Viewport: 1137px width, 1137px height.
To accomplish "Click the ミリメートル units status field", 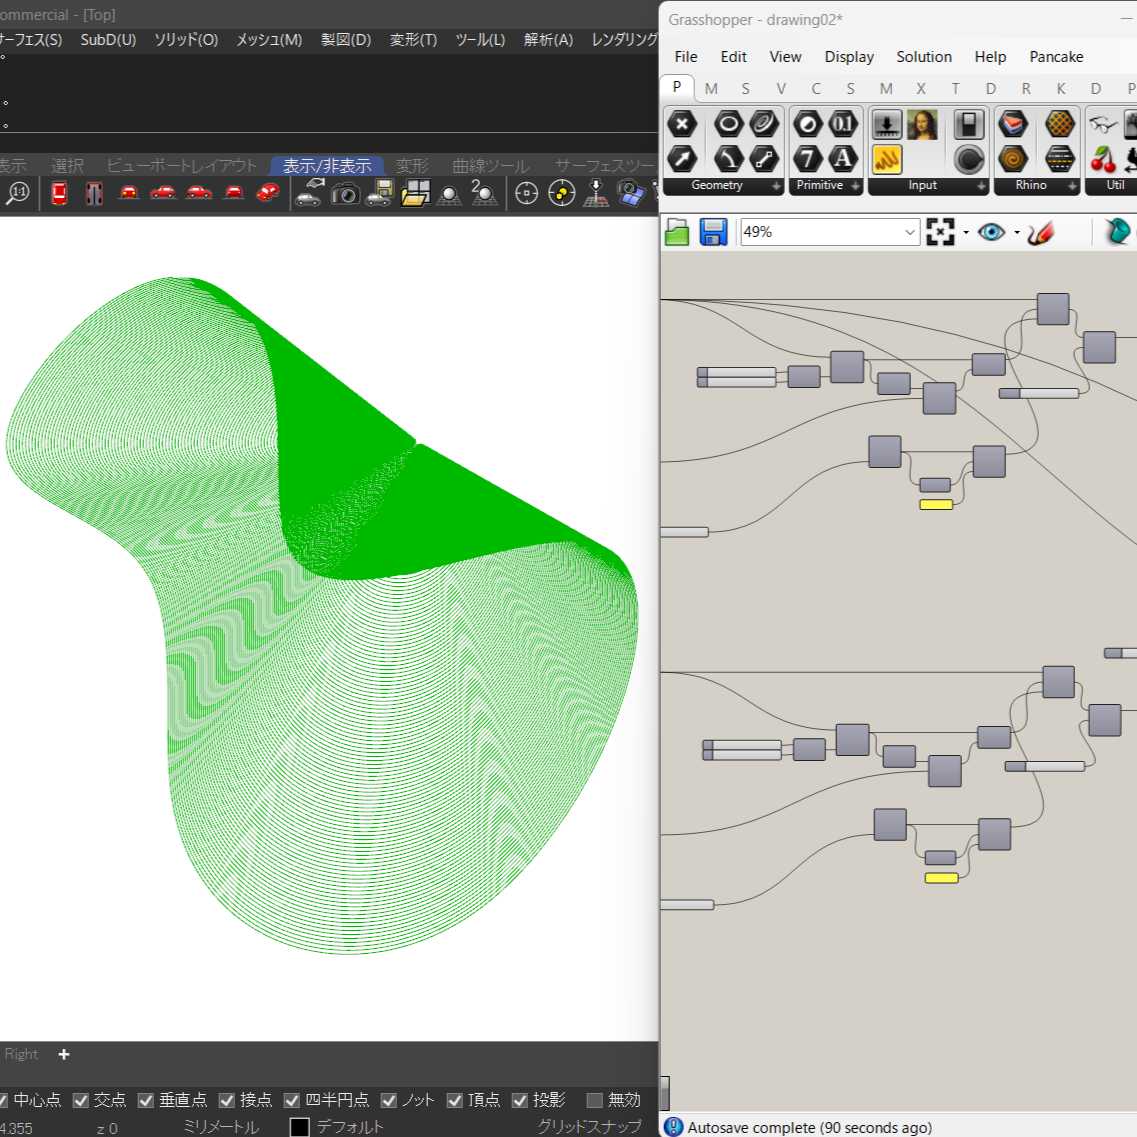I will click(220, 1127).
